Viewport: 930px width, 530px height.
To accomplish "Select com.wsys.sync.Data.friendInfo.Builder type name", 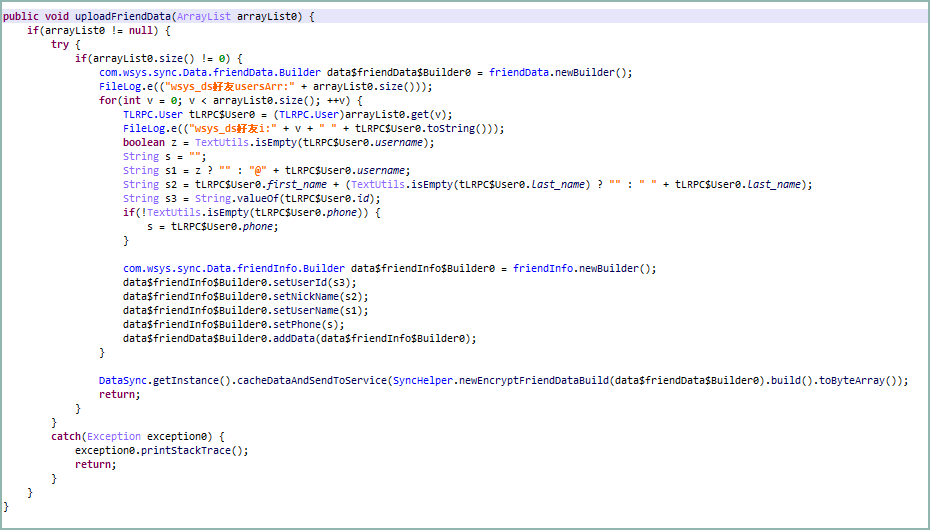I will coord(234,269).
